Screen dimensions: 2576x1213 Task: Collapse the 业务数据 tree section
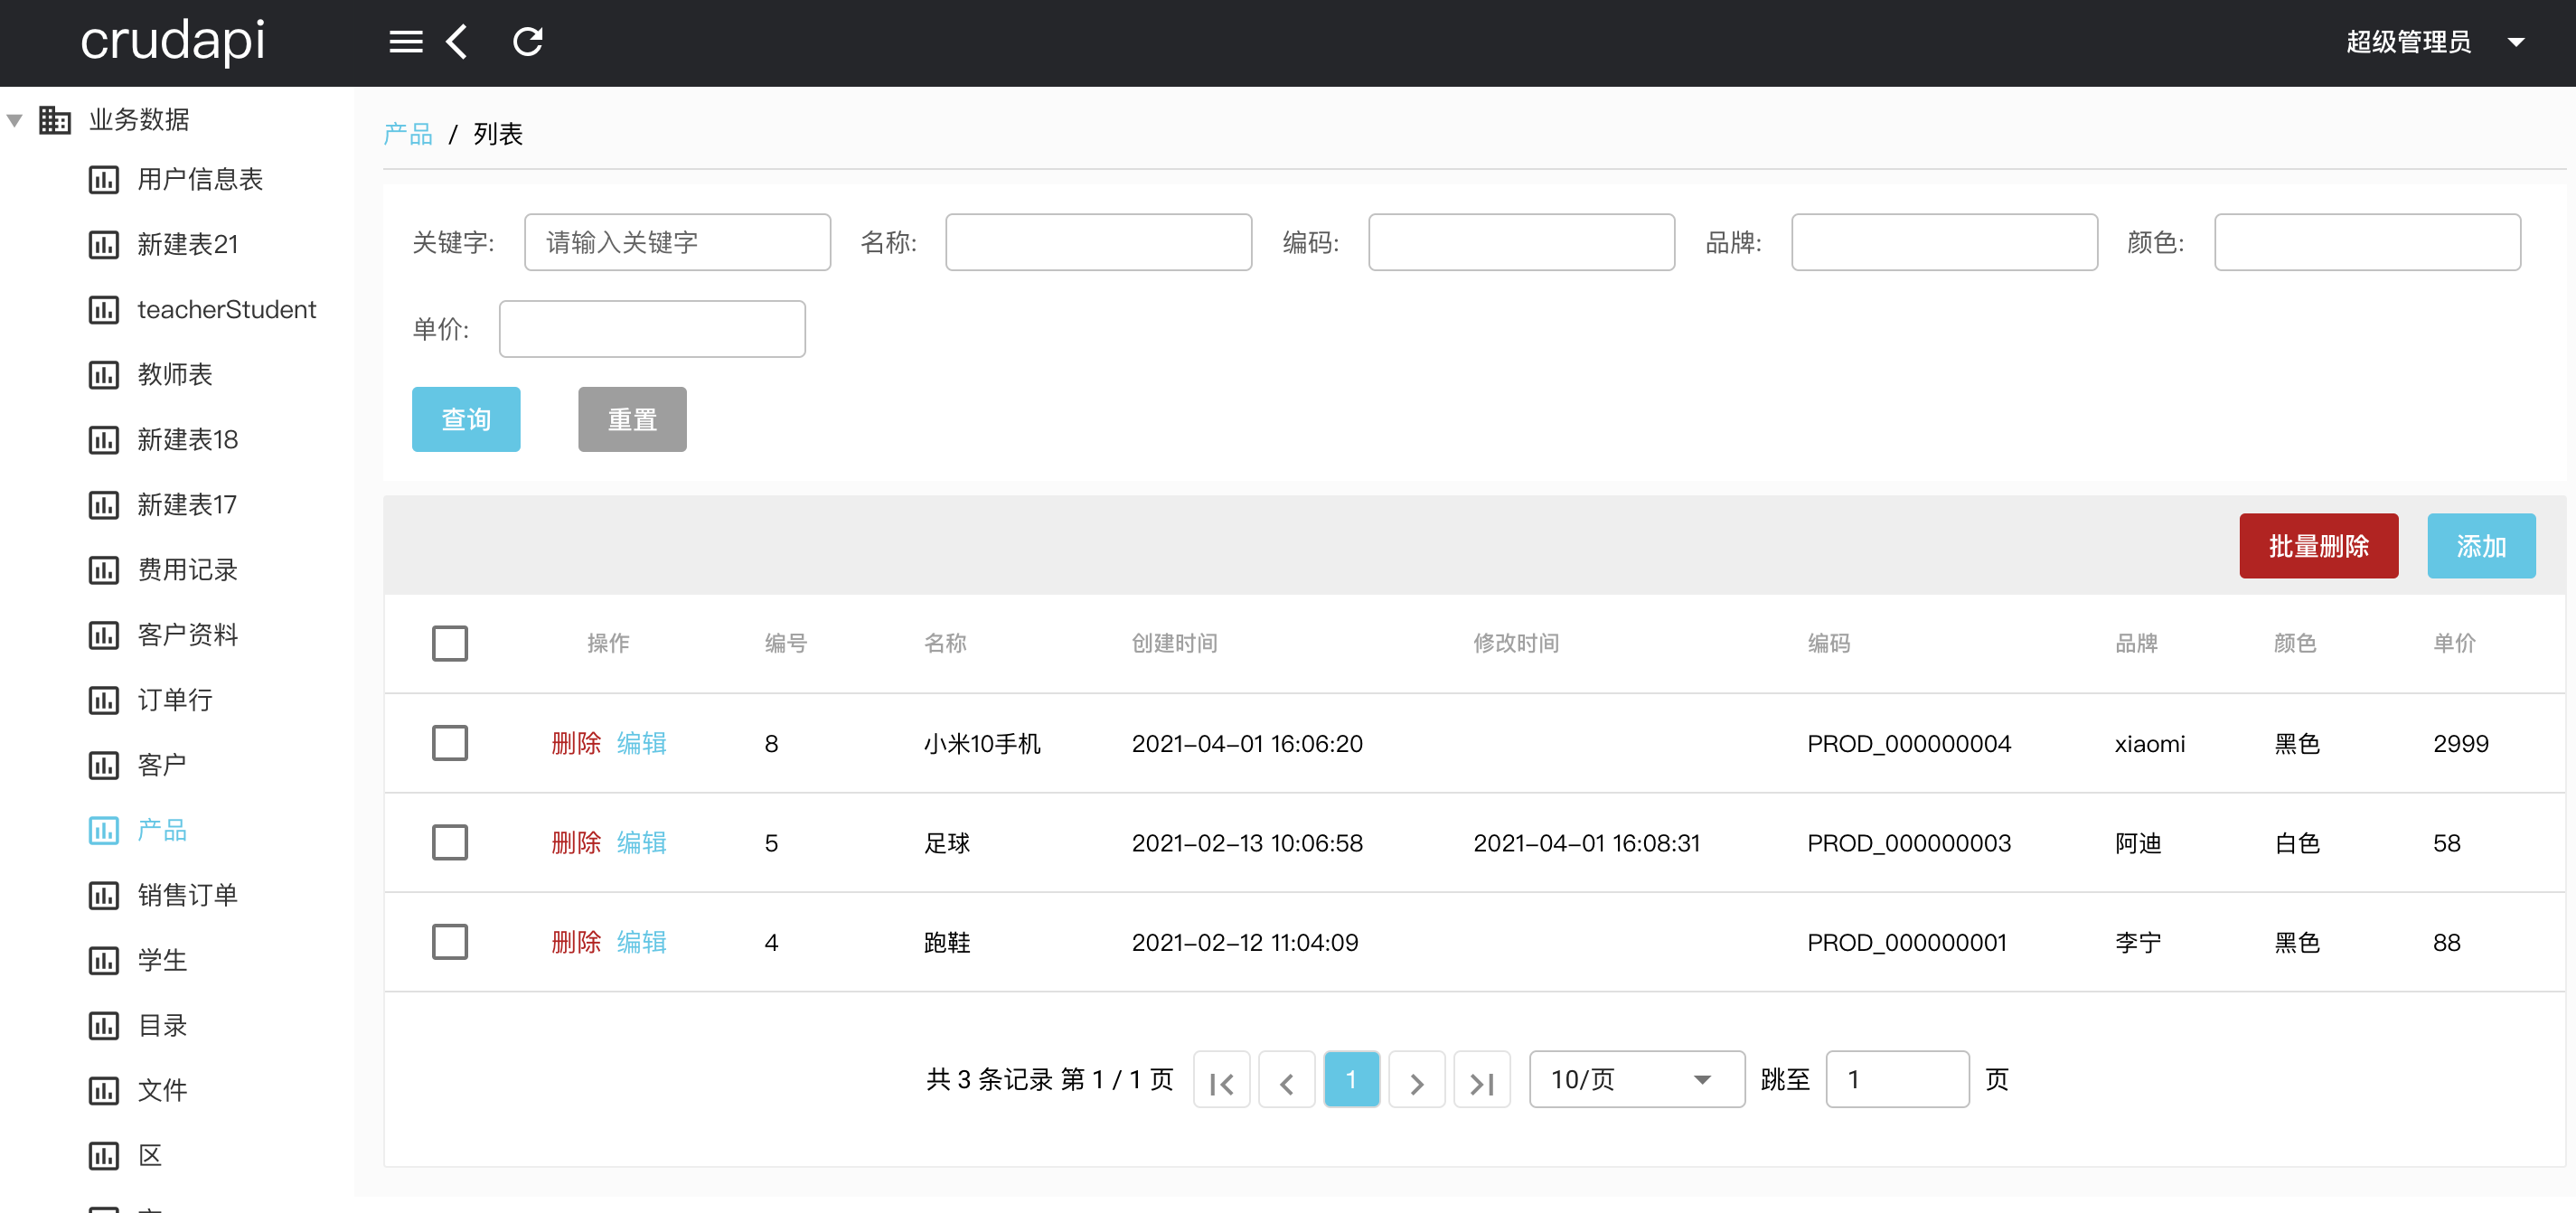coord(13,119)
